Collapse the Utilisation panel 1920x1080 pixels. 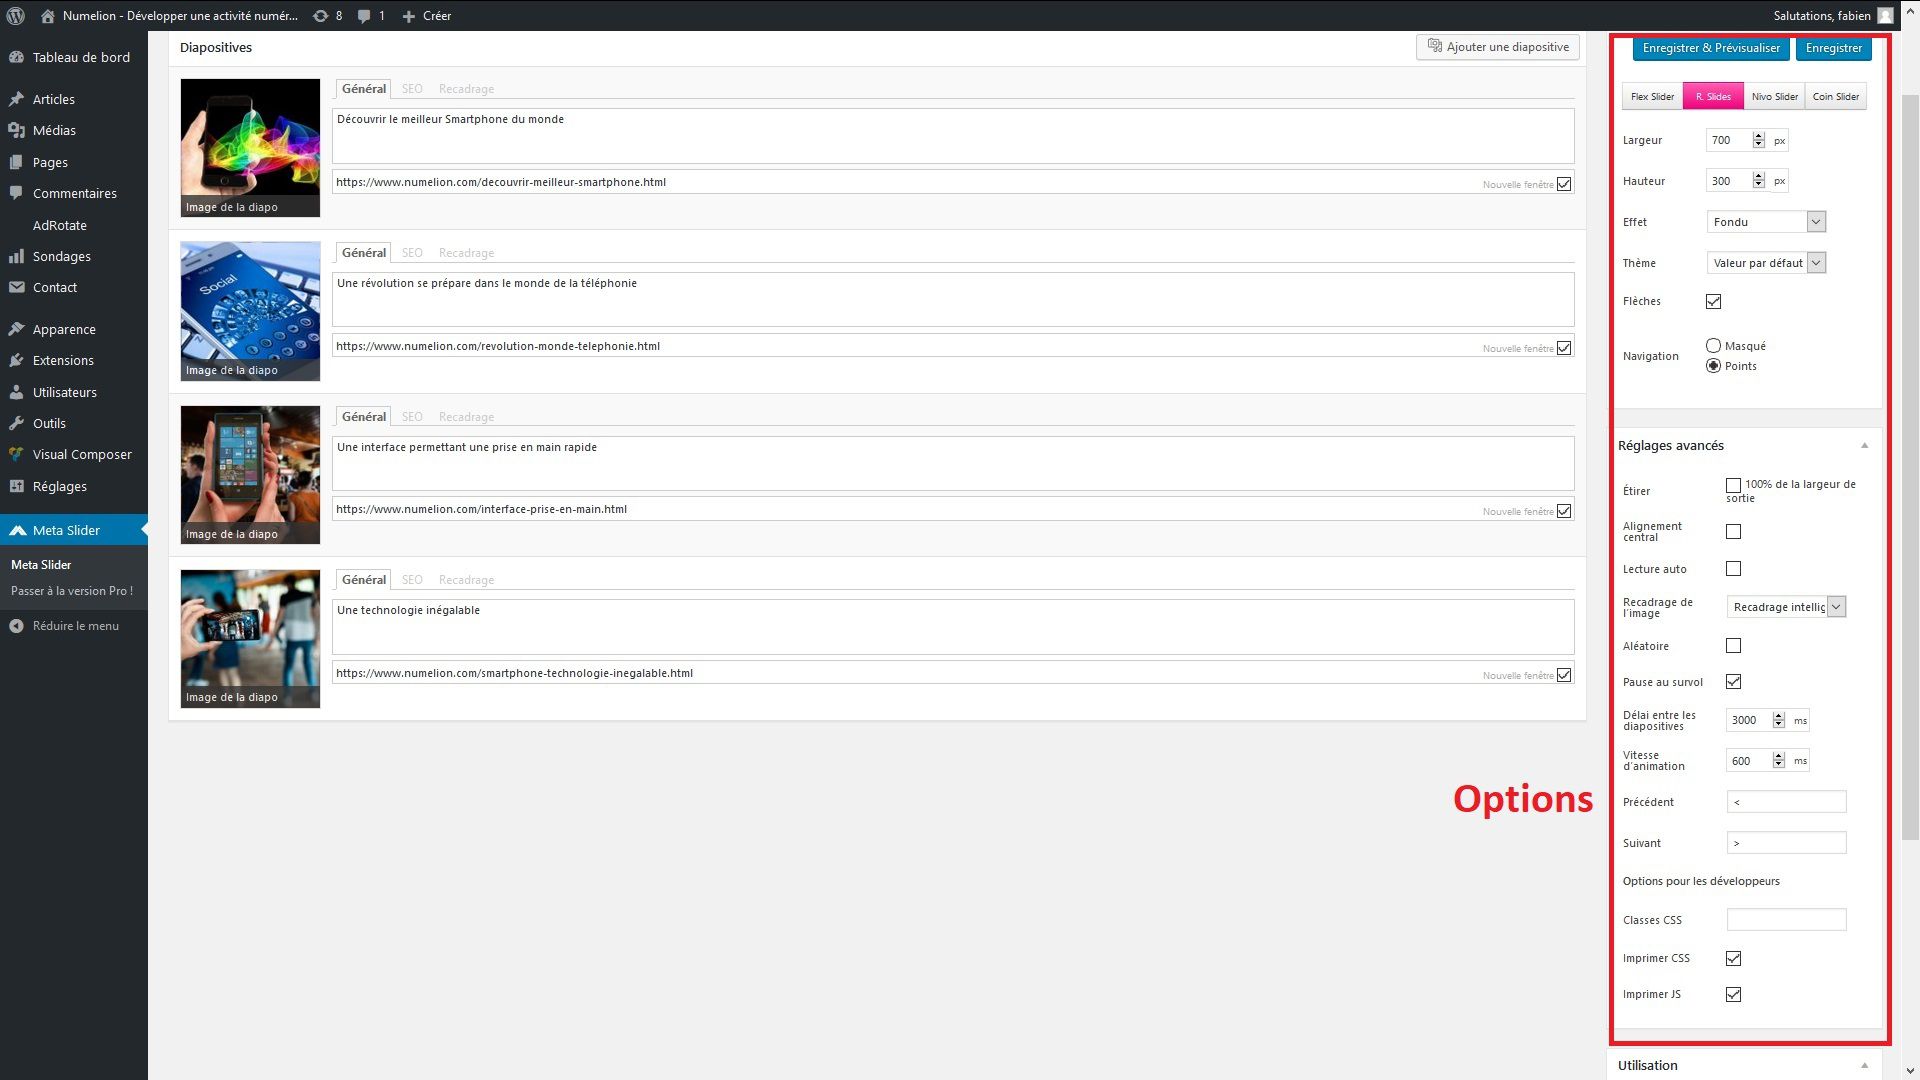click(1864, 1065)
